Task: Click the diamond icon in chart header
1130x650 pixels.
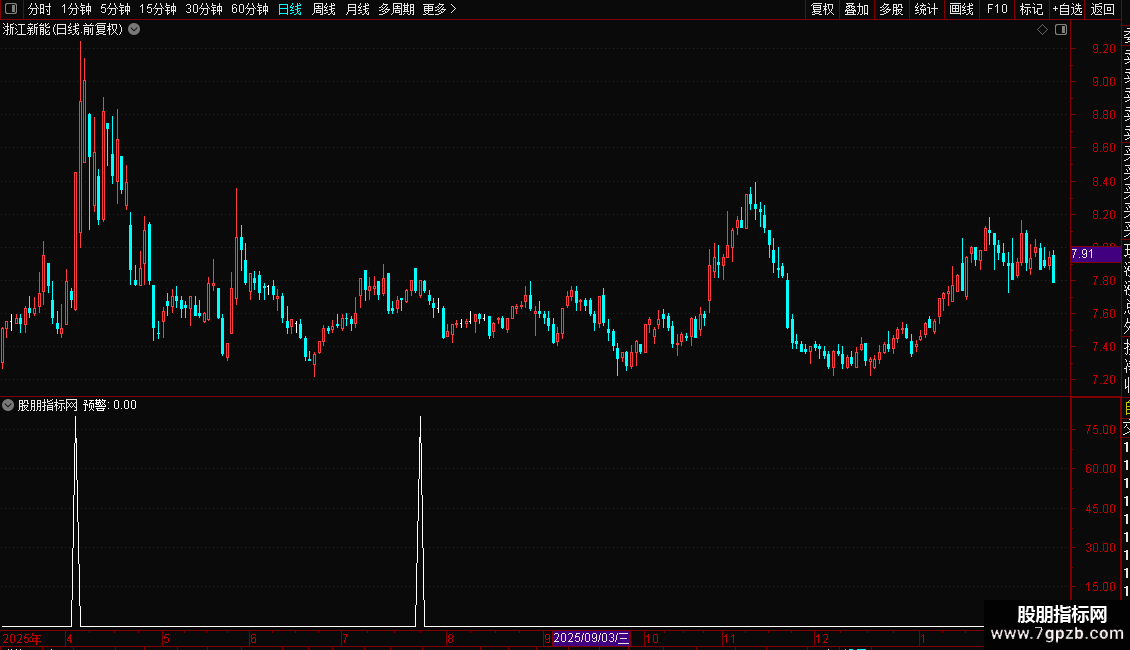Action: (1042, 30)
